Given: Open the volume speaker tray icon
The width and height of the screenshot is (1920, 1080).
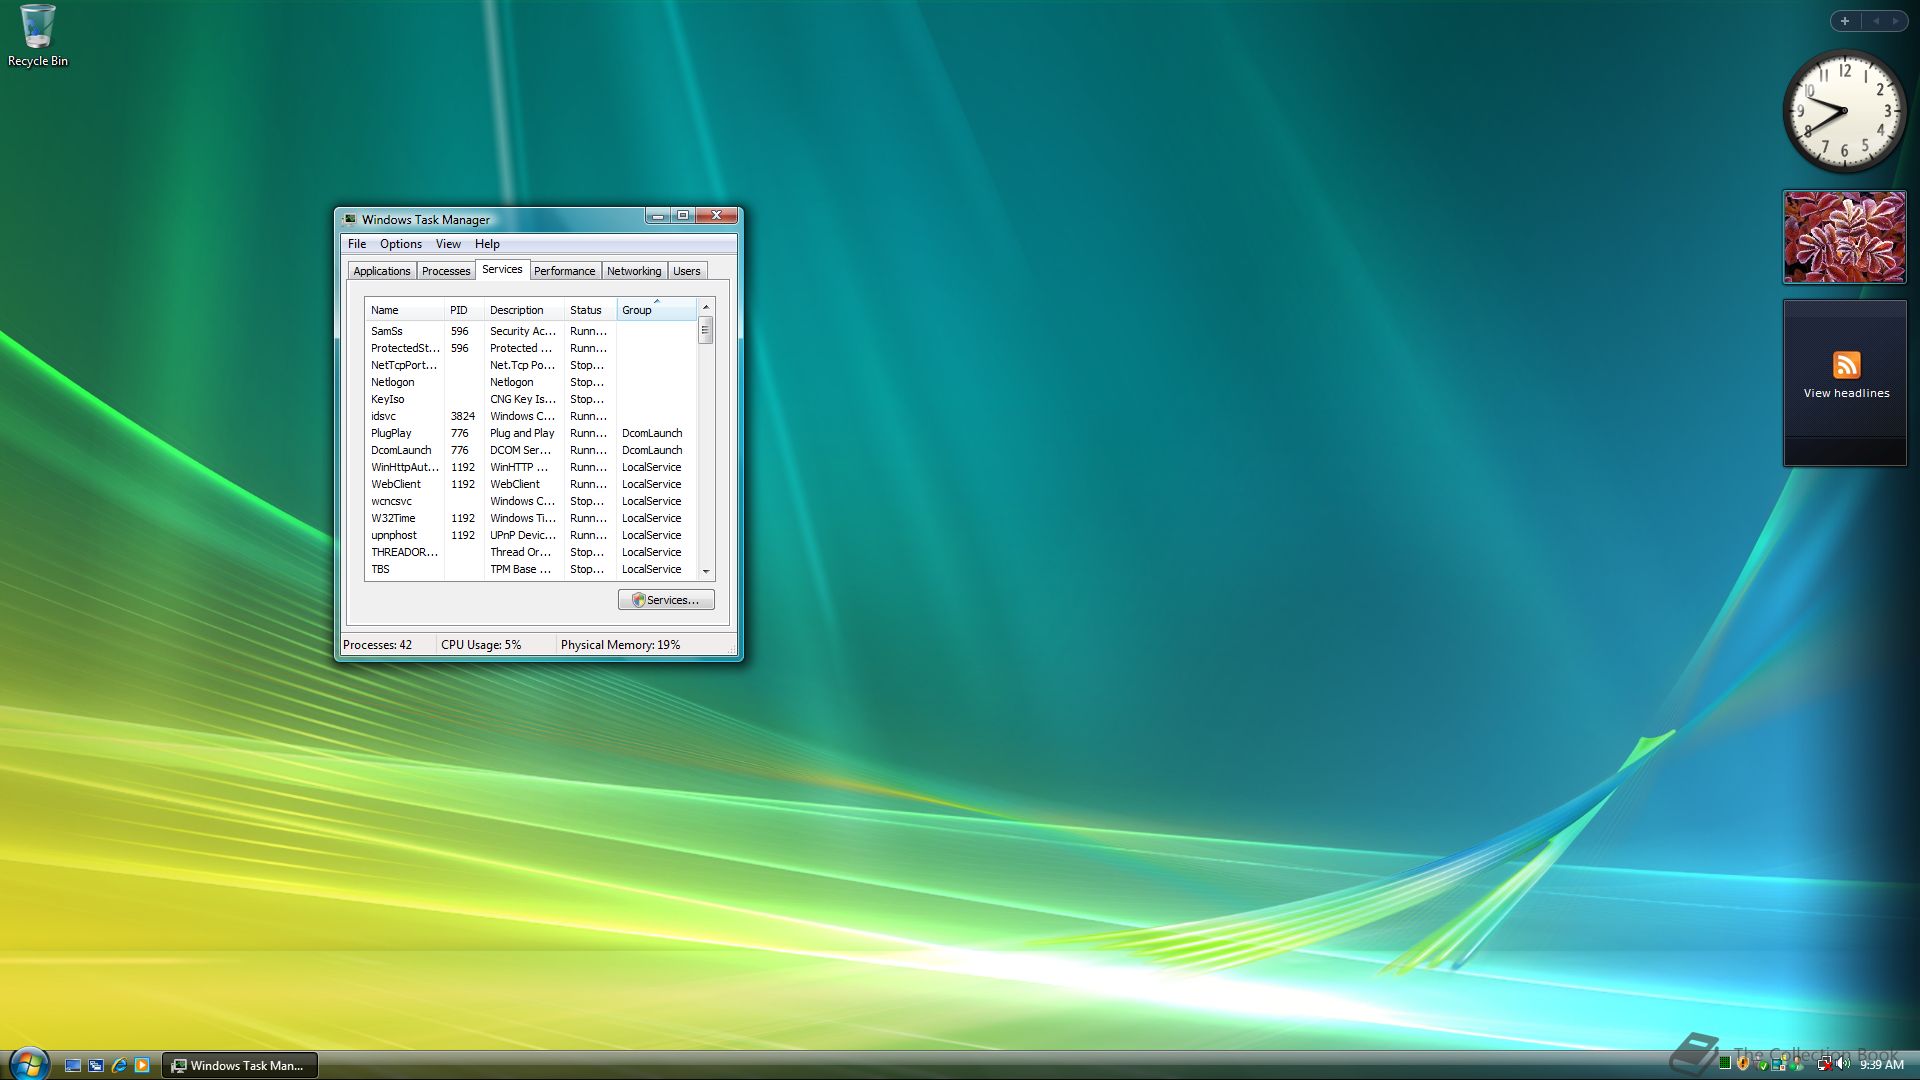Looking at the screenshot, I should point(1842,1063).
